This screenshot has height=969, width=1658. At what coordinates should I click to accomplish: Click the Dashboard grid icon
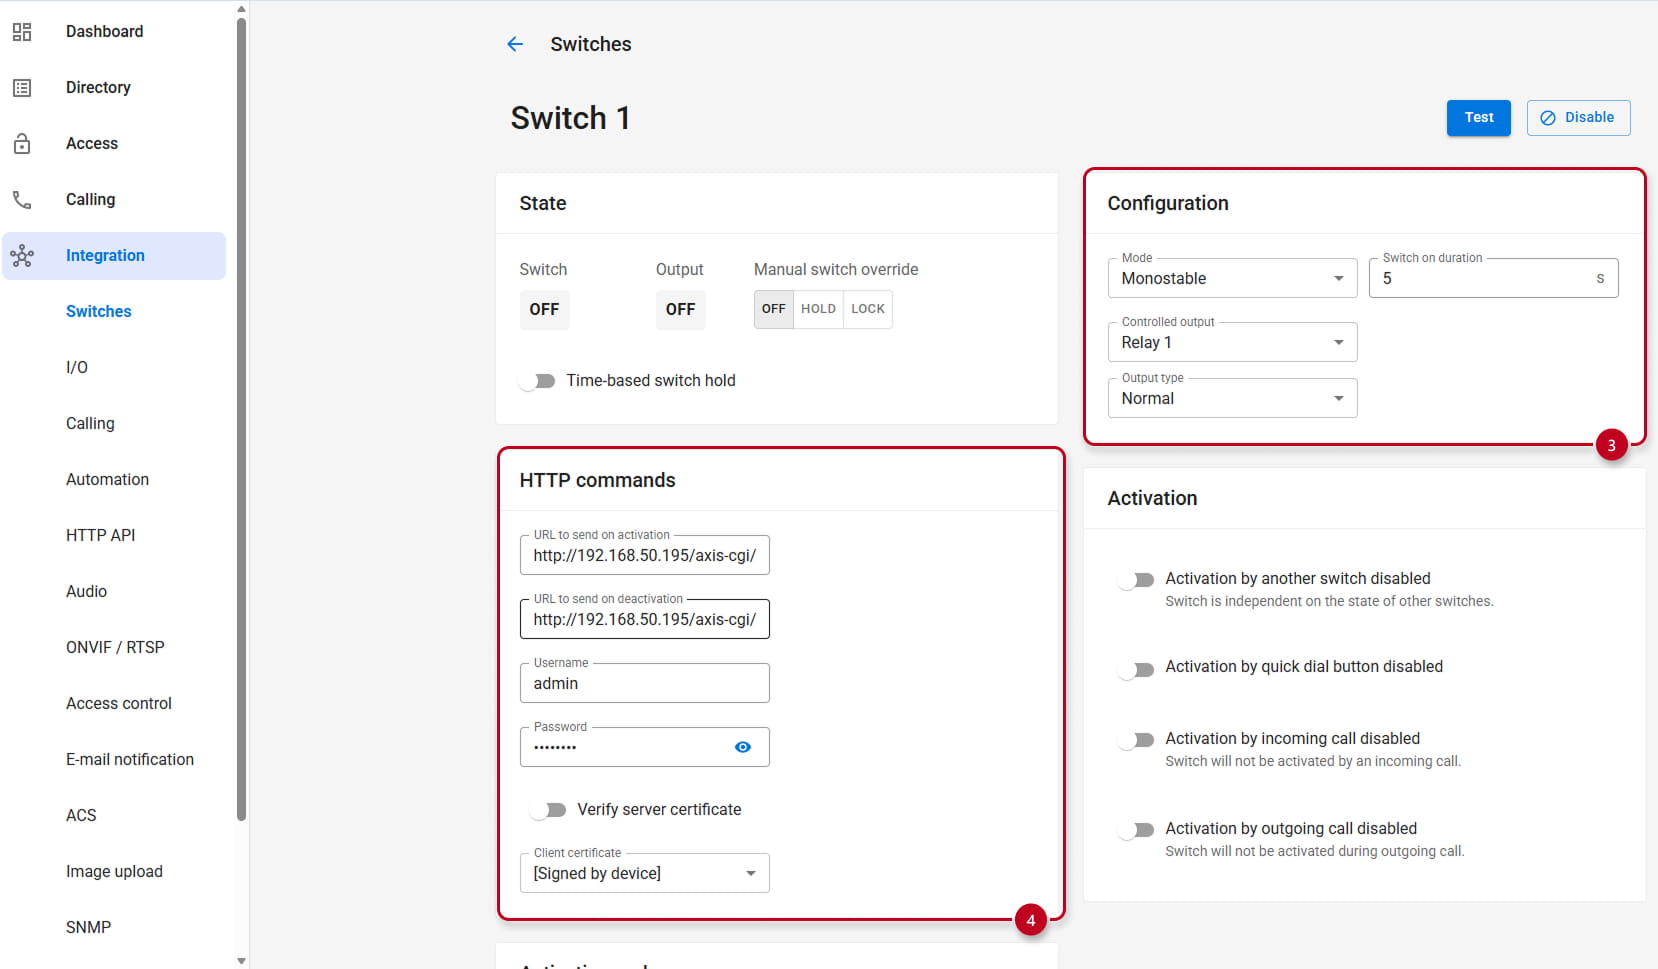[x=22, y=32]
